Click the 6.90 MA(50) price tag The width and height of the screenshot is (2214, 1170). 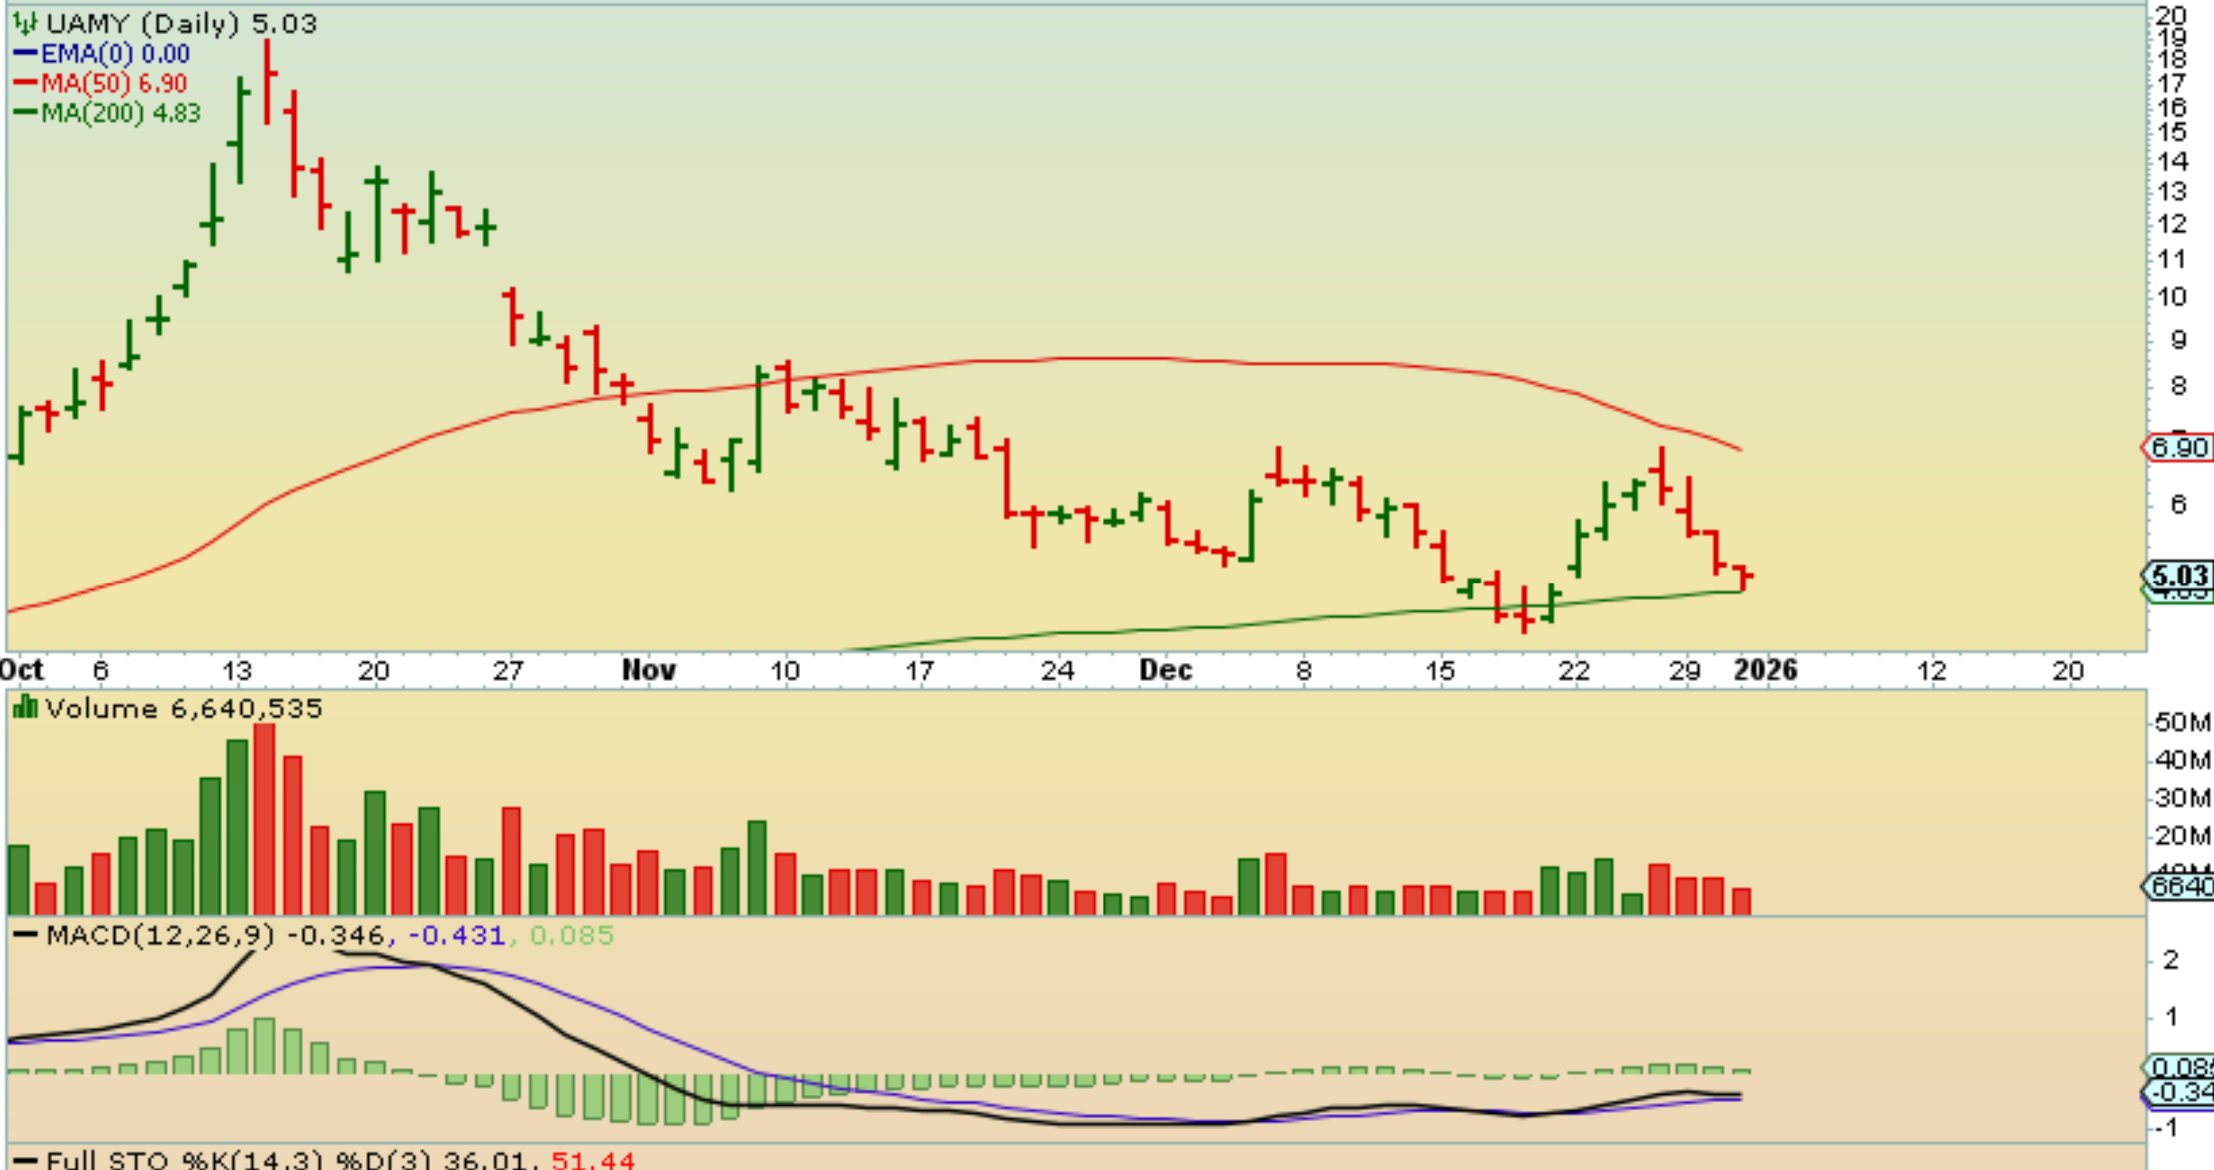tap(2178, 448)
